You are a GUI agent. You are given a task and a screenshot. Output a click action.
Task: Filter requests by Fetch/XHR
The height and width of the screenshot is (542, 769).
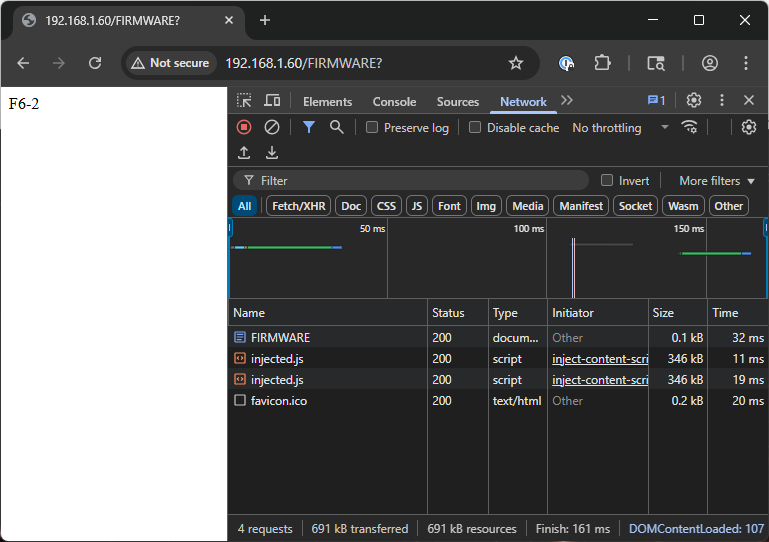click(x=299, y=206)
